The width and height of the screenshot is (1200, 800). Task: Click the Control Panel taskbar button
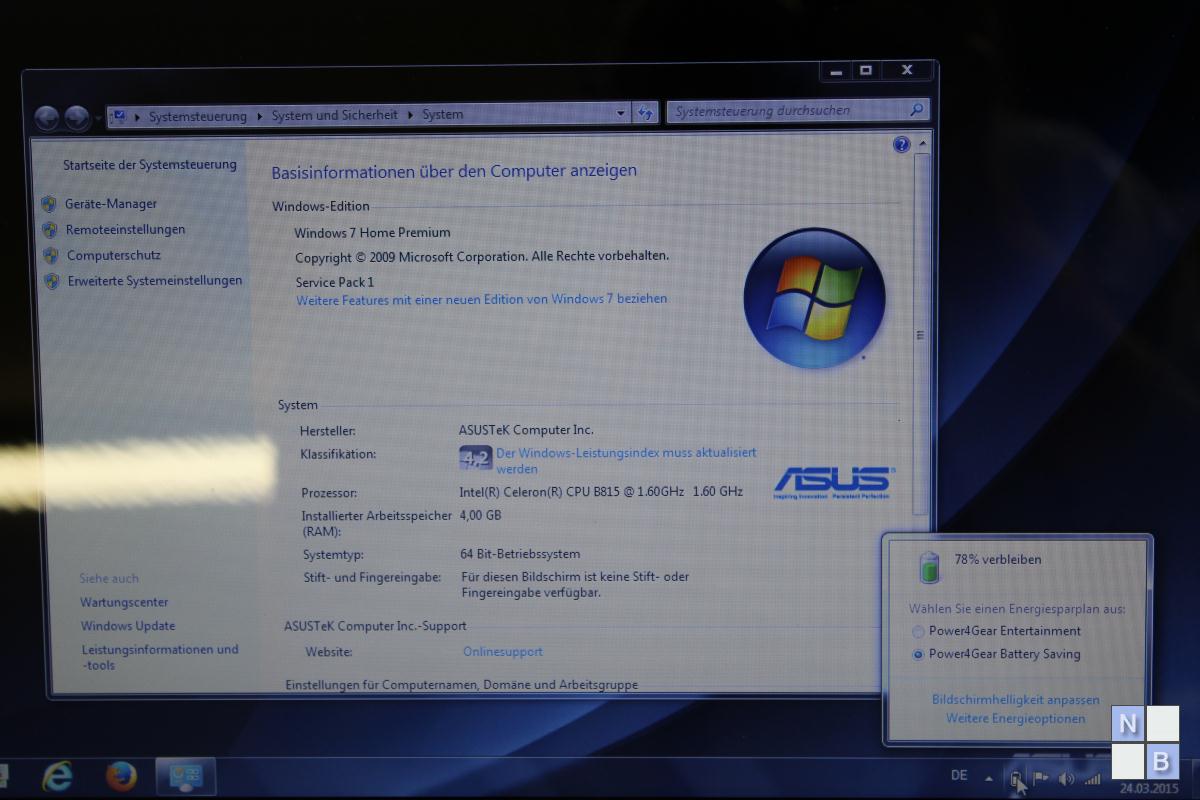pyautogui.click(x=186, y=776)
